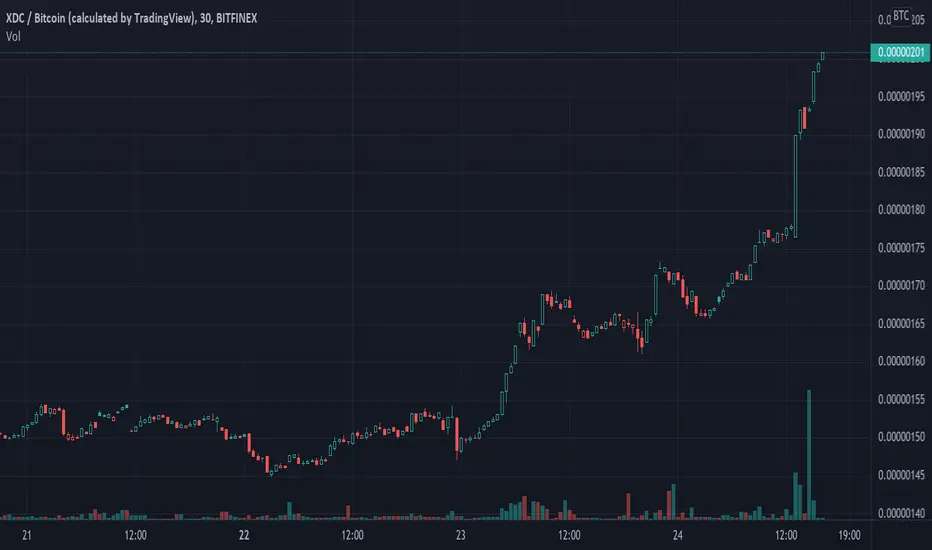This screenshot has width=932, height=550.
Task: Click the 23 date marker on time axis
Action: tap(461, 535)
